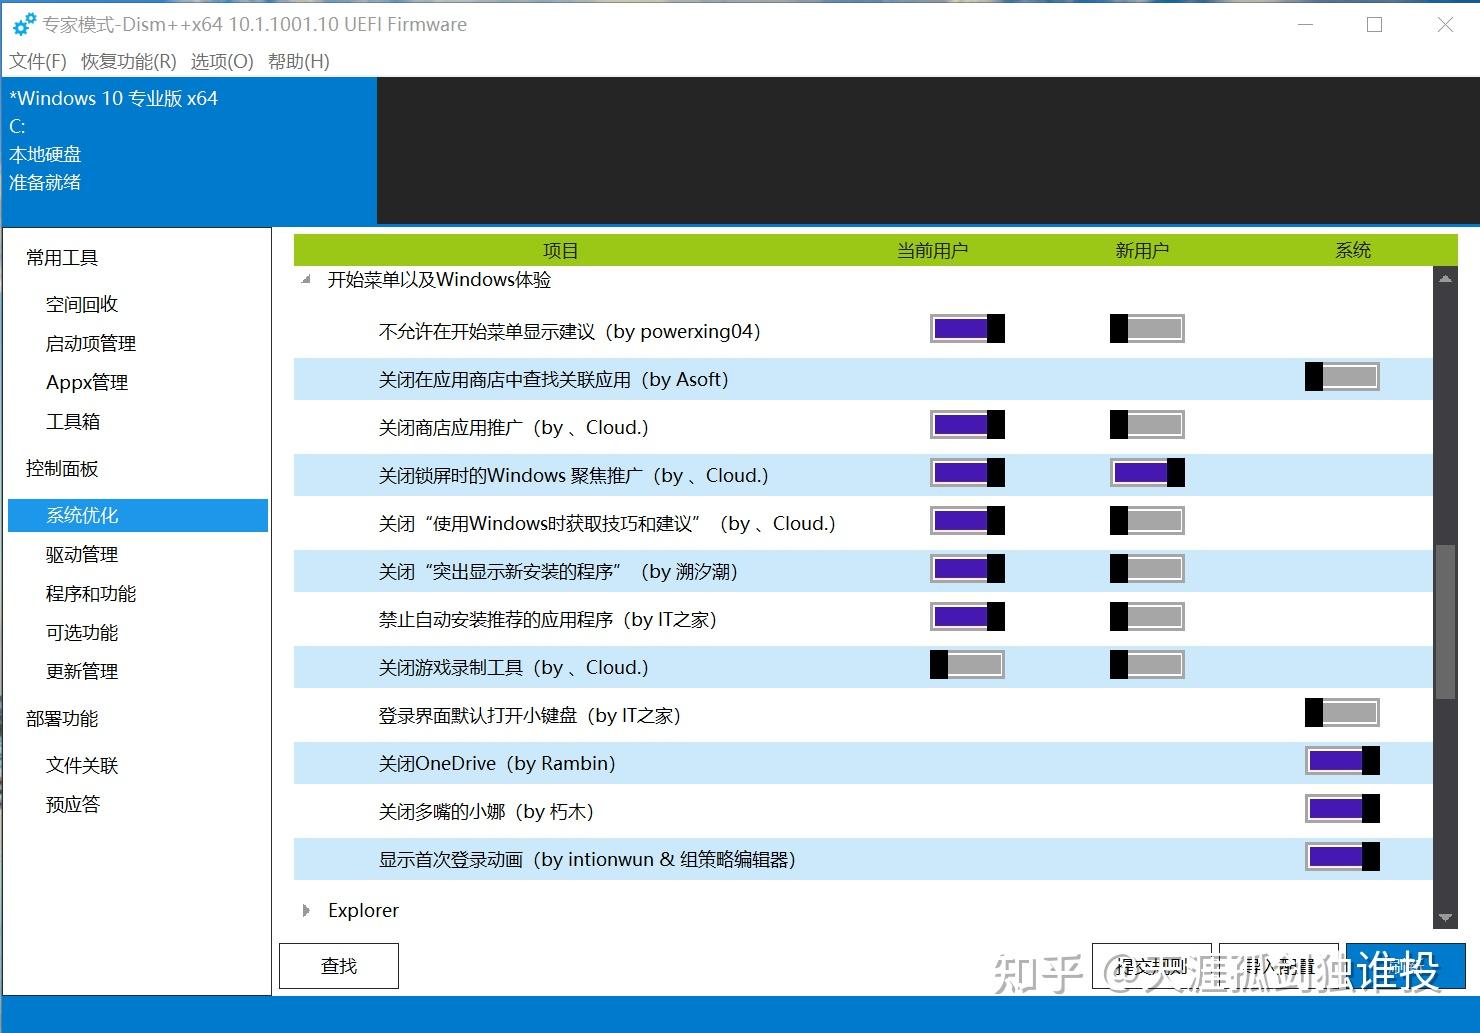Viewport: 1480px width, 1033px height.
Task: Click the scroll down arrow of the list
Action: tap(1445, 917)
